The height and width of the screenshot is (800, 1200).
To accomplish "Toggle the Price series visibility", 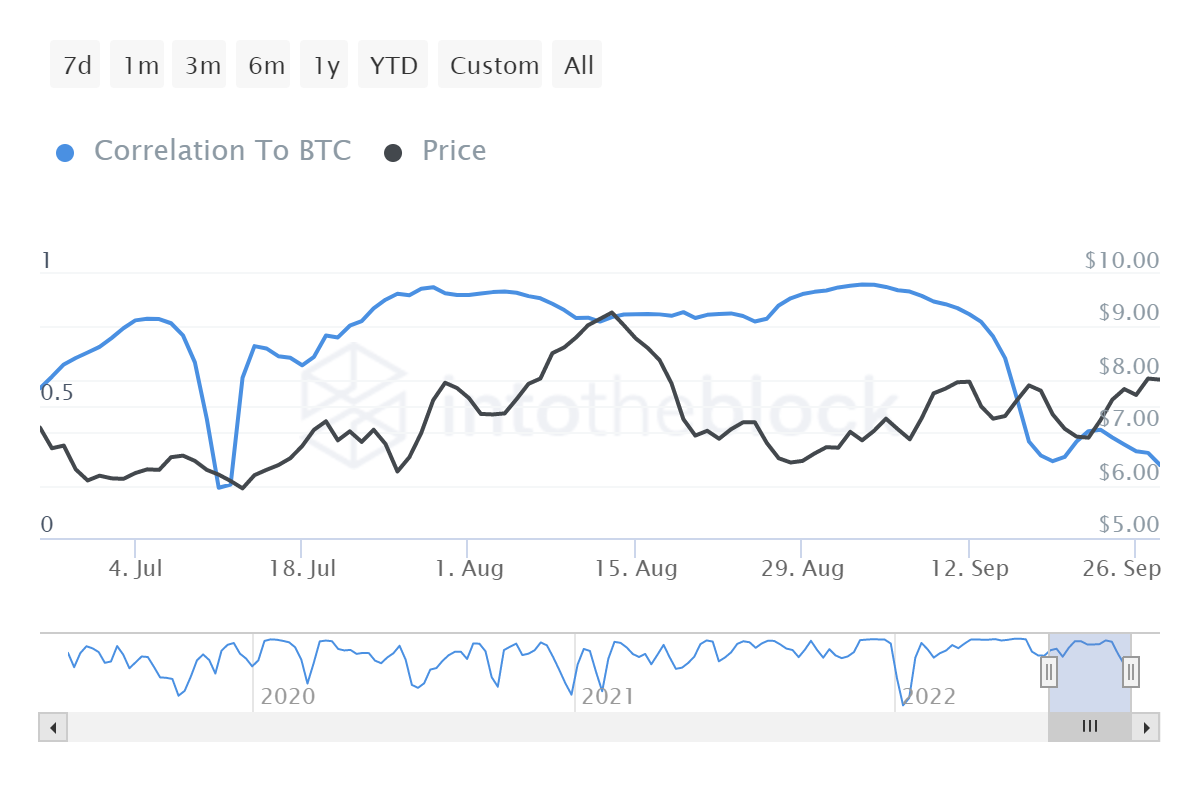I will (x=454, y=151).
